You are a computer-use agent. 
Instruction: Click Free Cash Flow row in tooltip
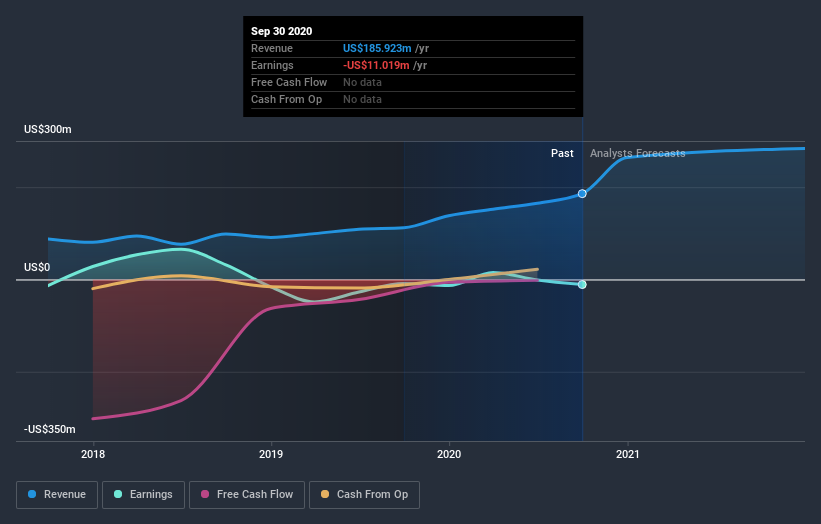point(413,83)
